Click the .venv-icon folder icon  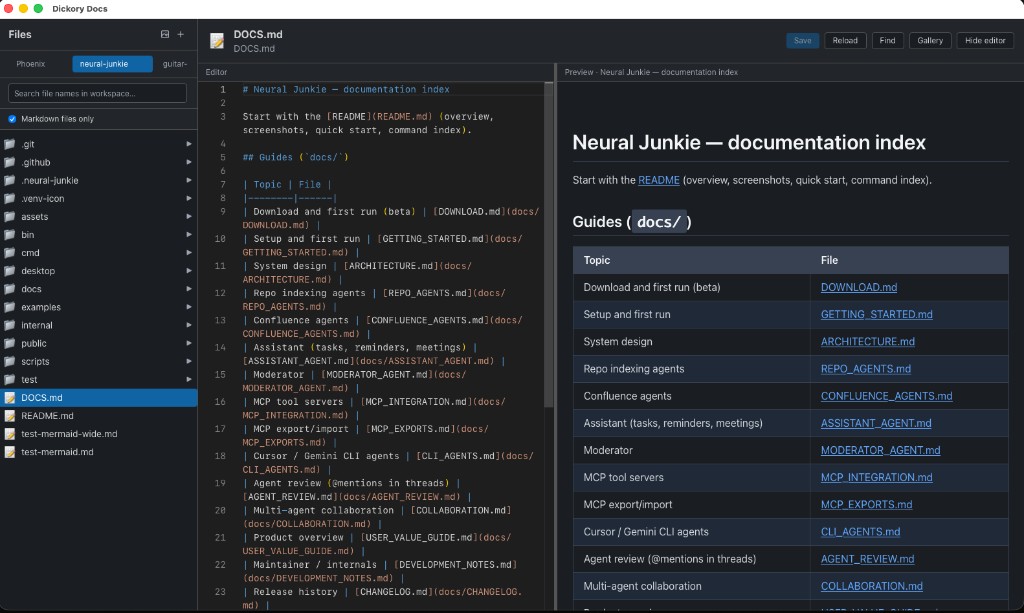point(10,198)
